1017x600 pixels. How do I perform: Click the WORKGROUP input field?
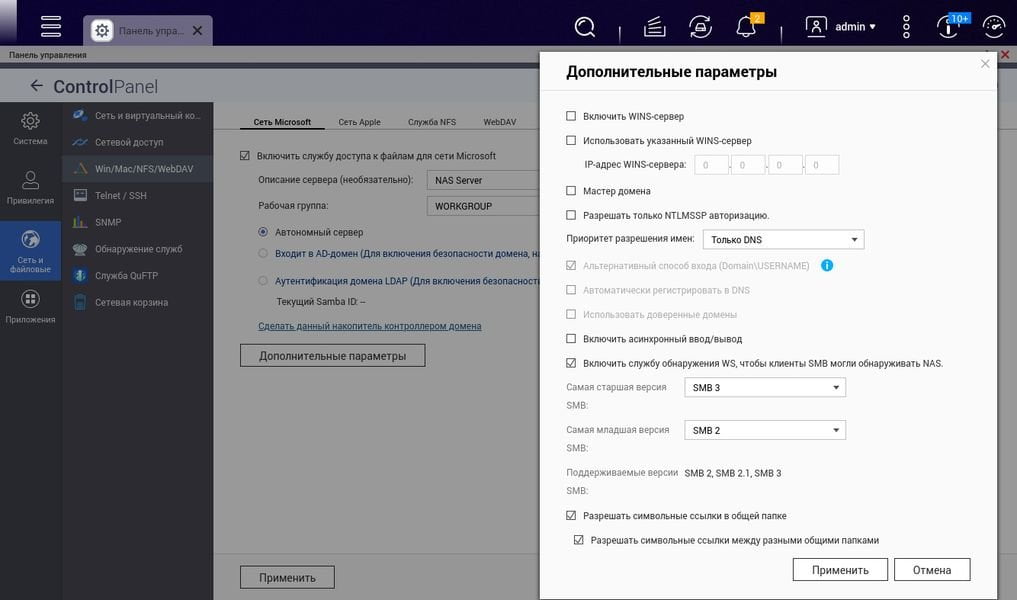click(x=483, y=206)
